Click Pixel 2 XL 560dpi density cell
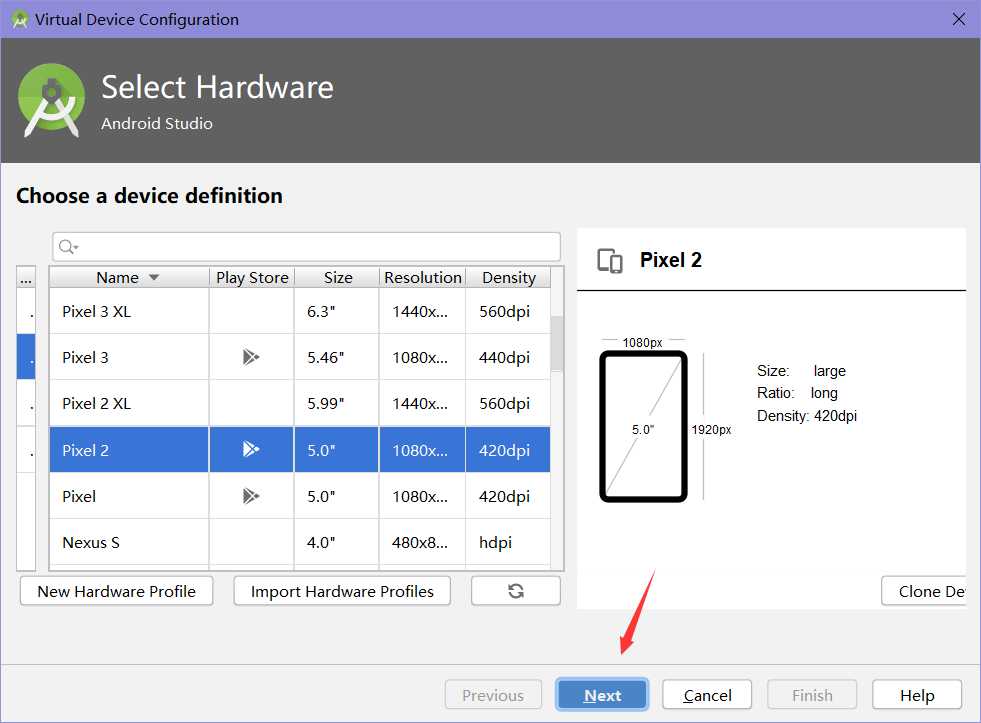This screenshot has height=723, width=981. [508, 403]
